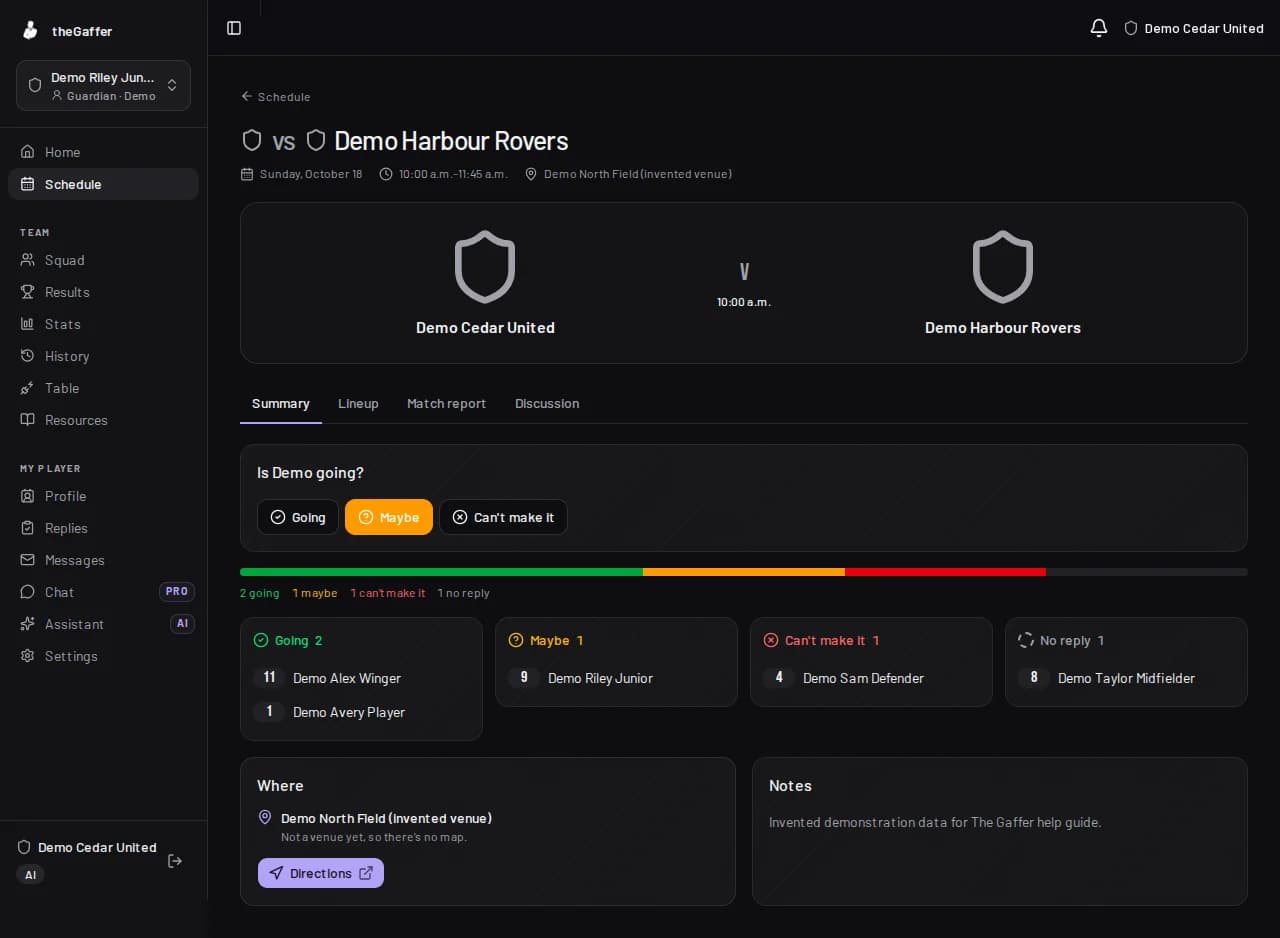Click Demo Harbour Rovers shield crest
Image resolution: width=1280 pixels, height=938 pixels.
1003,267
